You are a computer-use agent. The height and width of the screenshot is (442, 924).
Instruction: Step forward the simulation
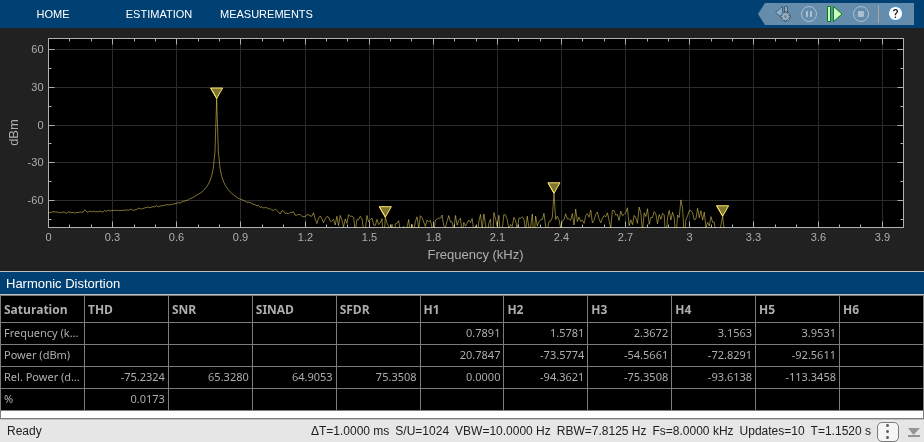[x=834, y=14]
